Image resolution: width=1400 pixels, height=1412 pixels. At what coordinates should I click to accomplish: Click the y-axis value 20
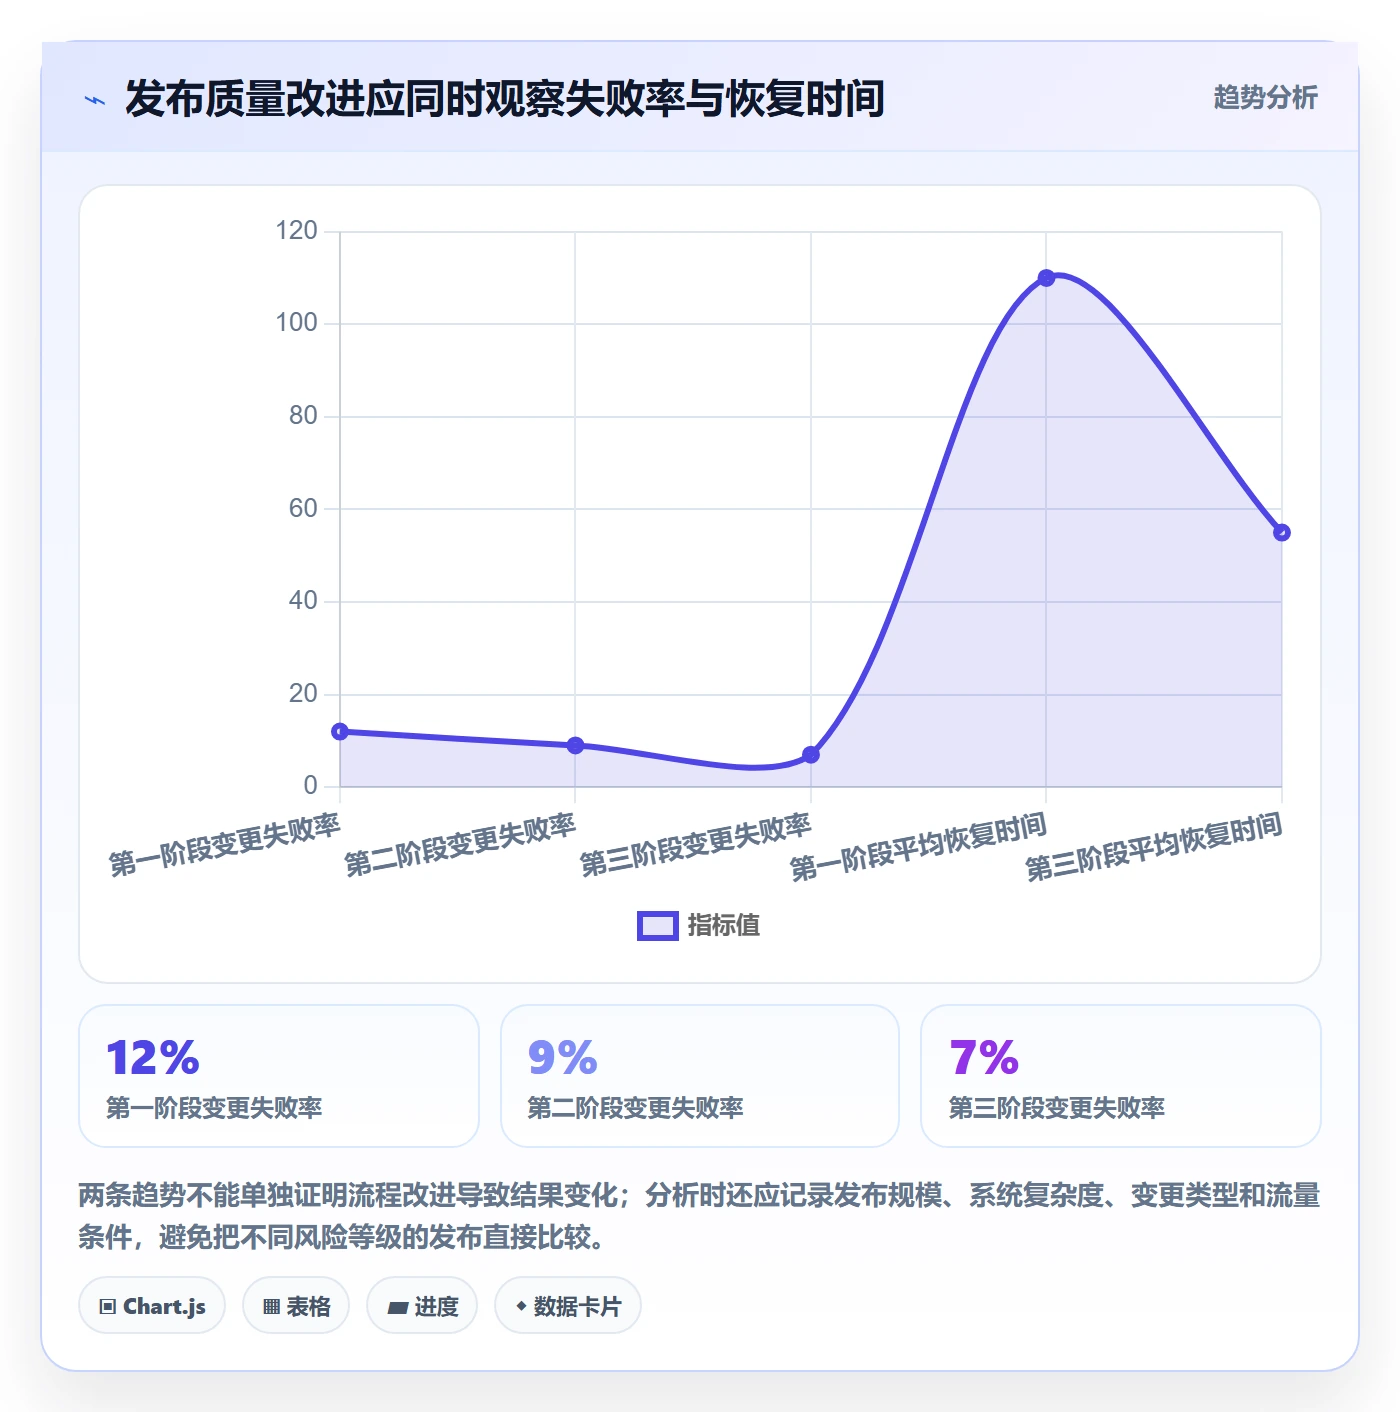303,694
